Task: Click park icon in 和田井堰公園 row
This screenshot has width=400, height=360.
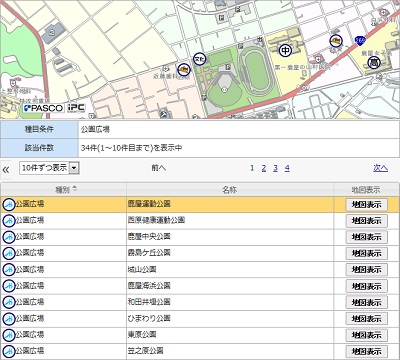Action: [9, 302]
